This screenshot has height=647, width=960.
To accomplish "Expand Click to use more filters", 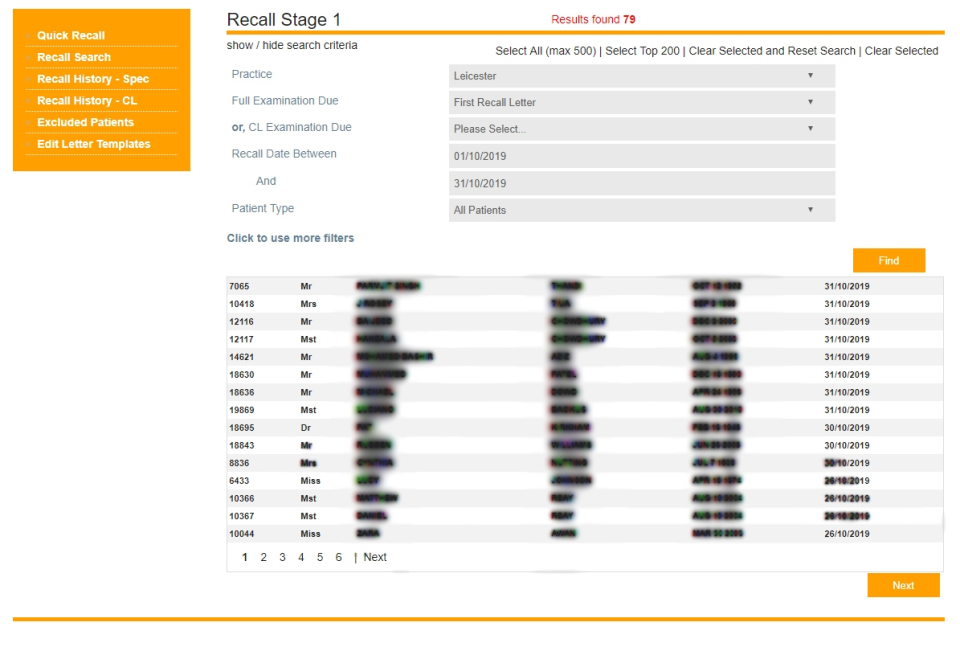I will (x=290, y=238).
